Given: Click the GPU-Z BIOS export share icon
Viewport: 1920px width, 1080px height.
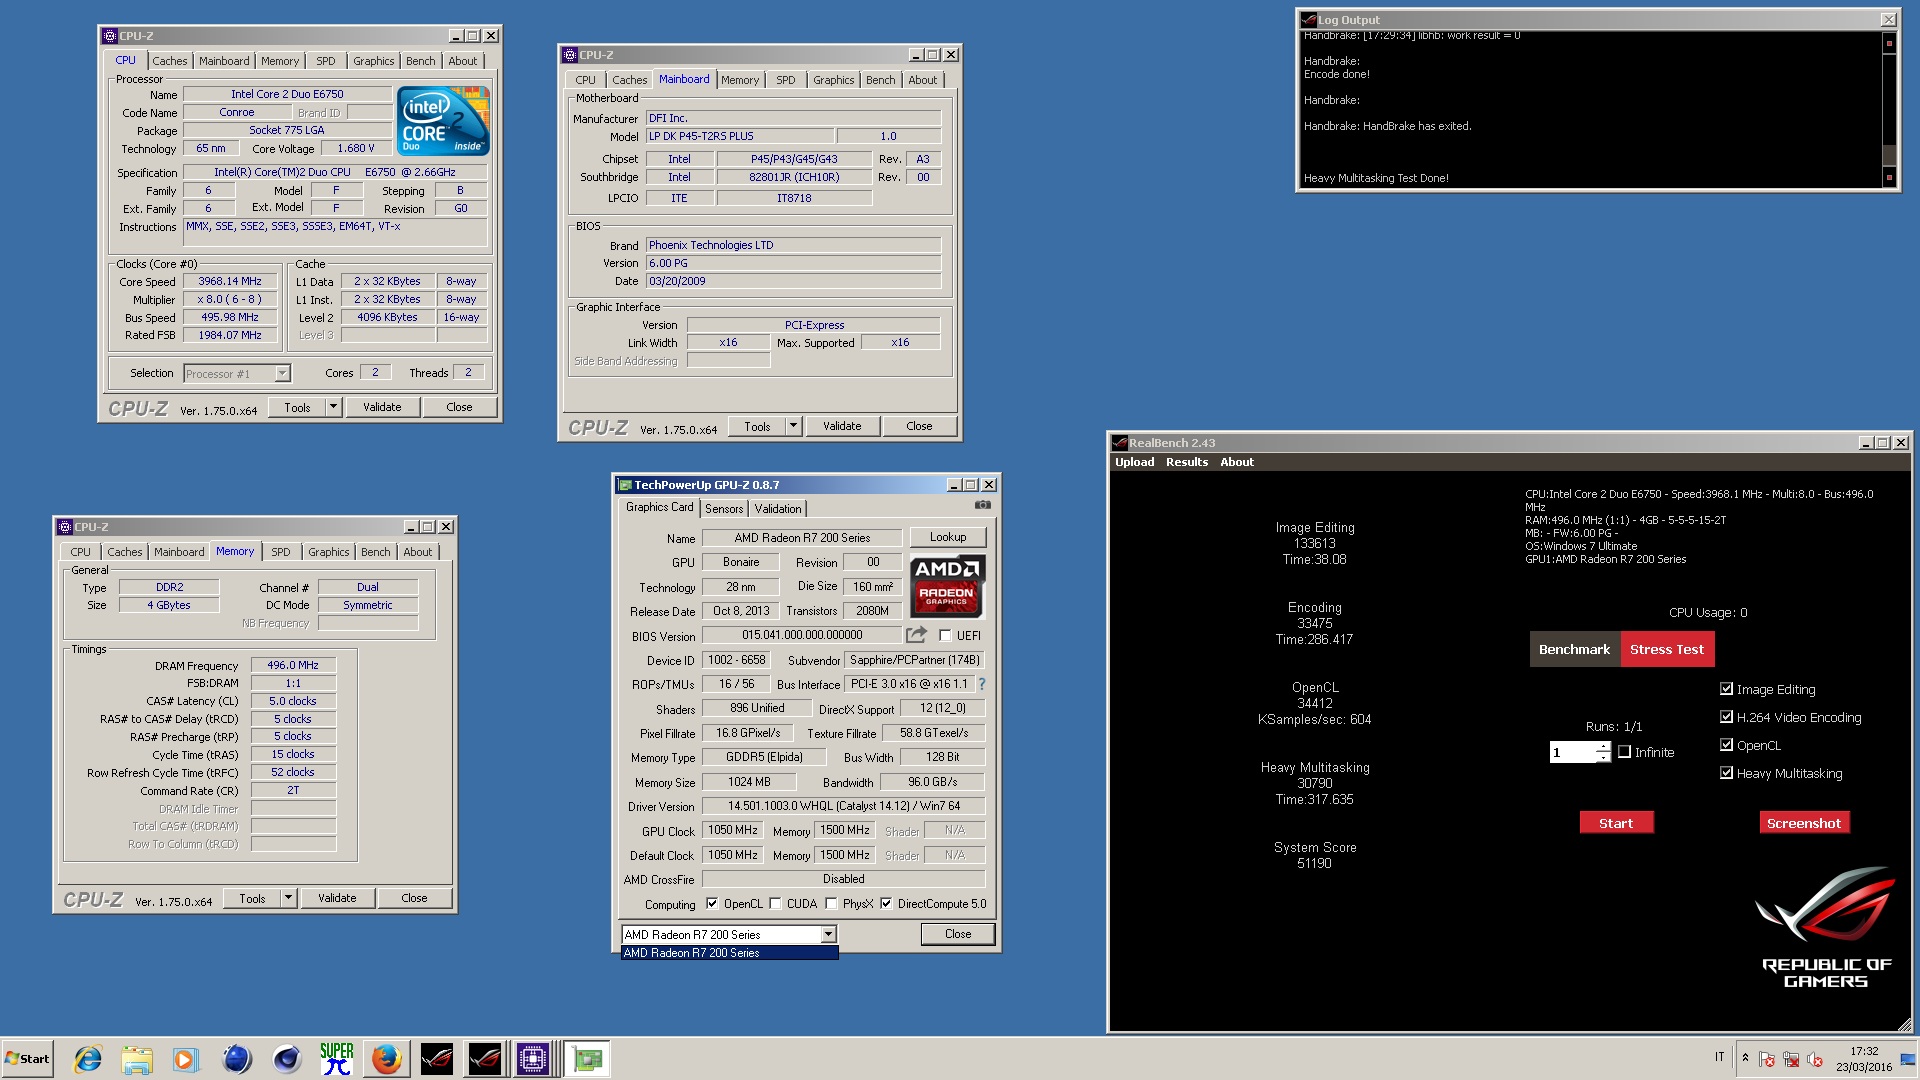Looking at the screenshot, I should (x=916, y=635).
